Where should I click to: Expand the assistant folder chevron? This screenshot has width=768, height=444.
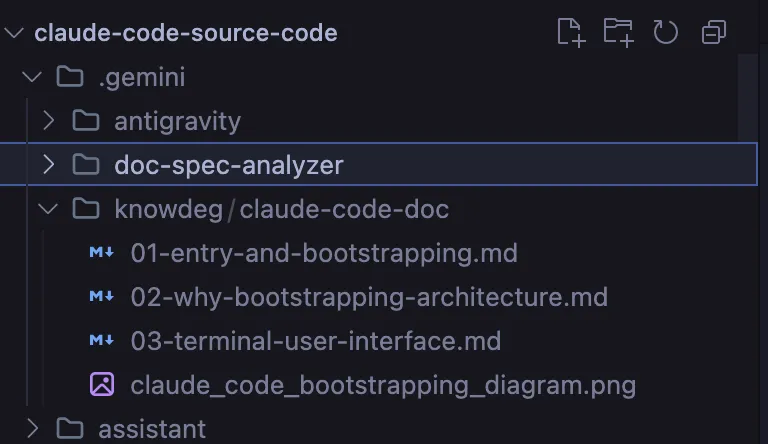(32, 429)
